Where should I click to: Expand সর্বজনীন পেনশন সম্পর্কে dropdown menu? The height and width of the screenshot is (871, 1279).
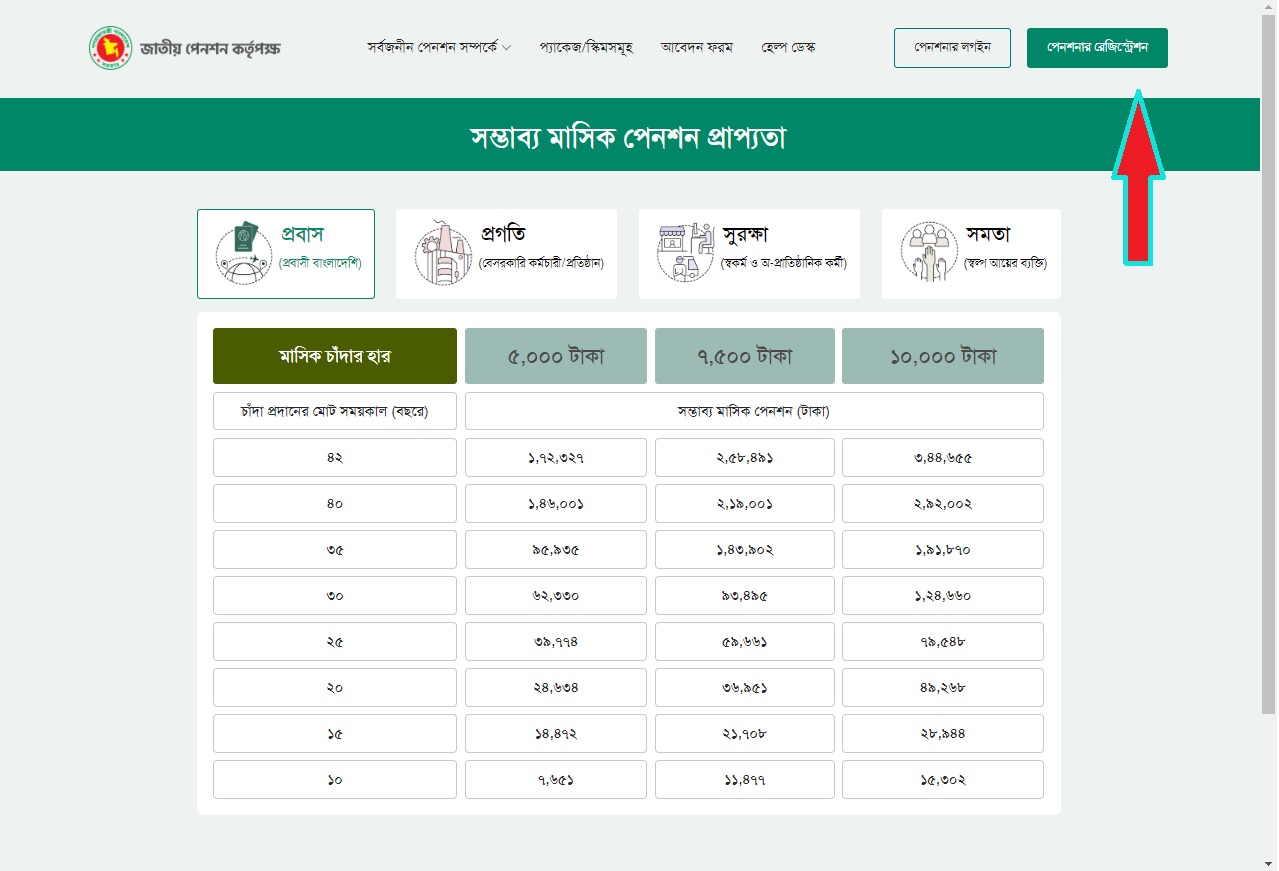[439, 47]
